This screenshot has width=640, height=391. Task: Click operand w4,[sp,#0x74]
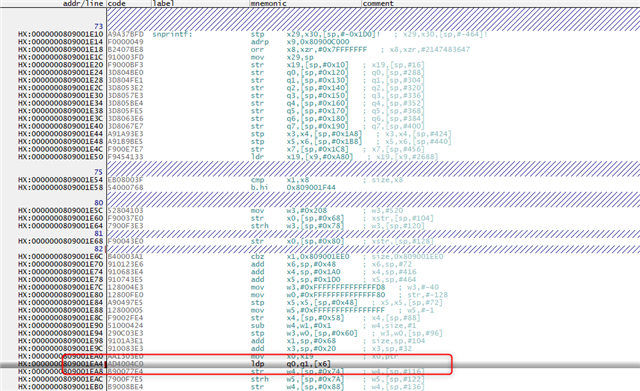click(316, 371)
